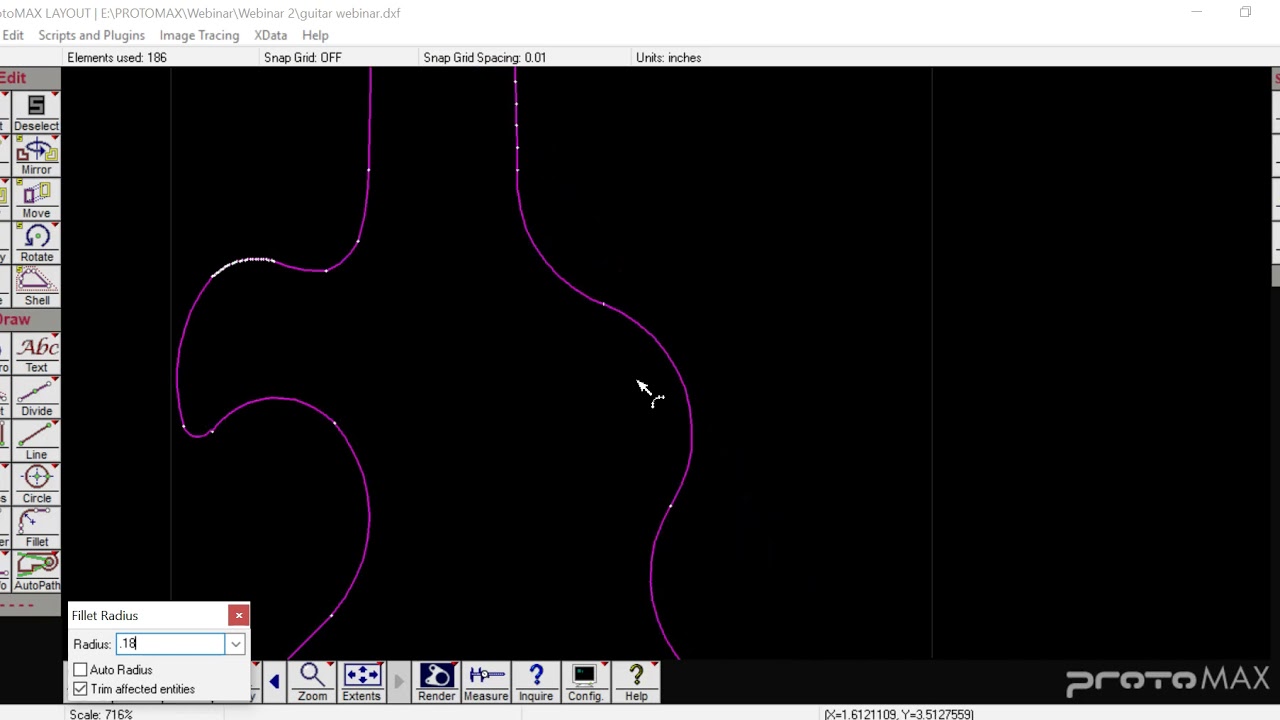Image resolution: width=1280 pixels, height=720 pixels.
Task: Select the Deselect tool
Action: 36,112
